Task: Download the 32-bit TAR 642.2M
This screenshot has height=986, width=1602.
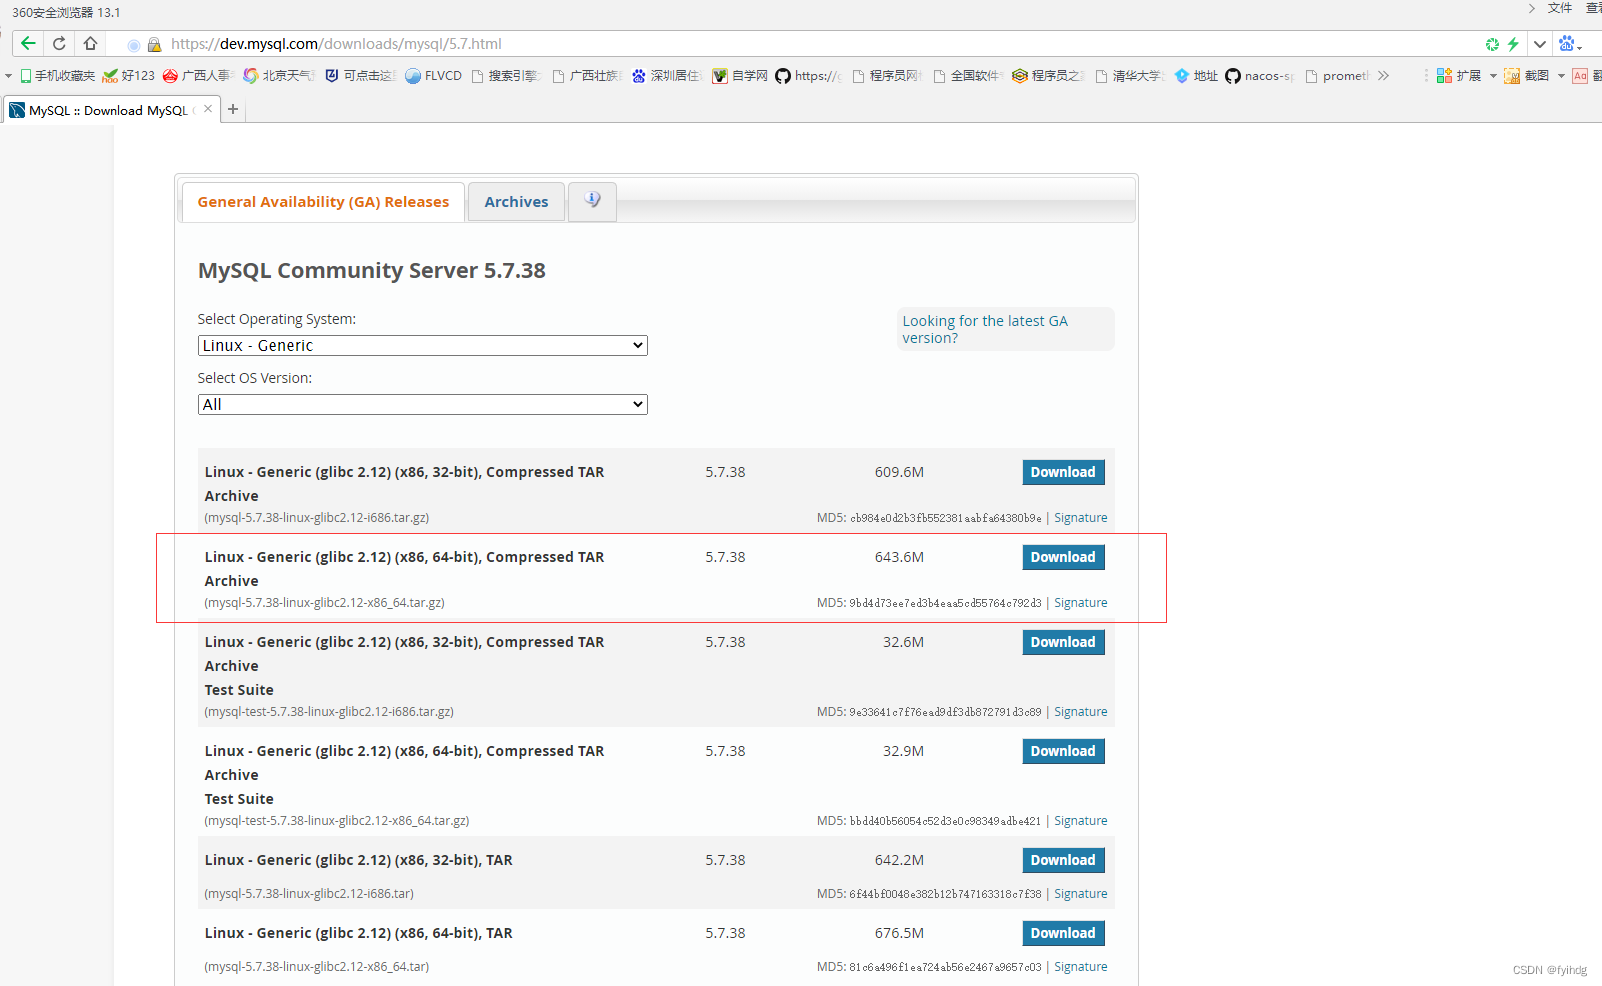Action: [1063, 860]
